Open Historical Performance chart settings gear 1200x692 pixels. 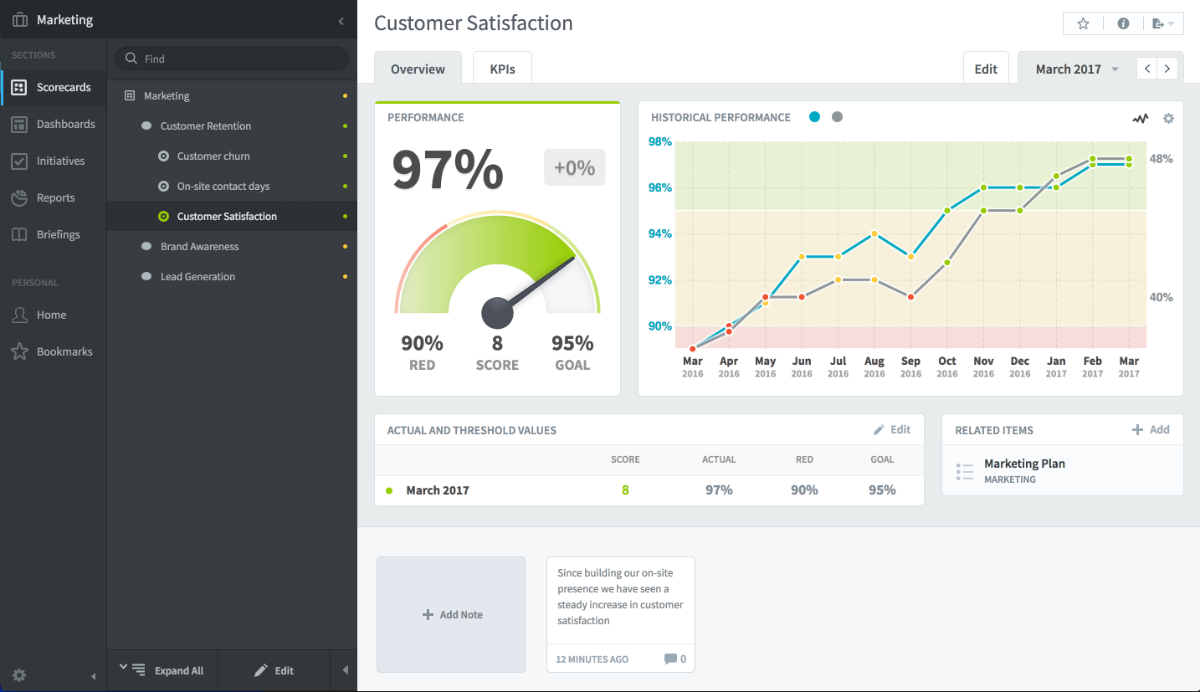1168,117
